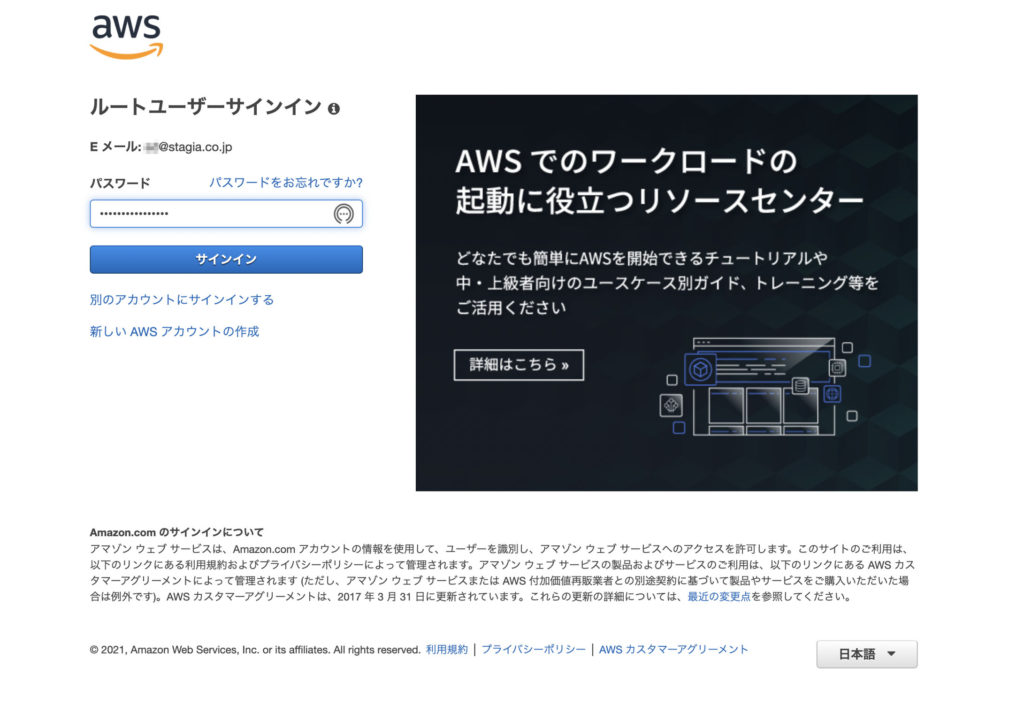
Task: Click the cube icon in banner illustration
Action: click(x=700, y=369)
